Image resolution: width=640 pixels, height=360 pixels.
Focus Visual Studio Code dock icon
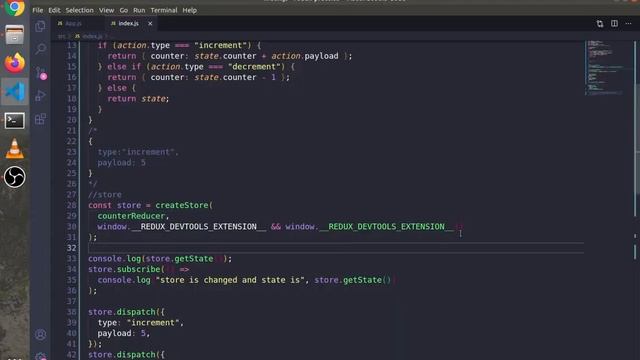15,91
